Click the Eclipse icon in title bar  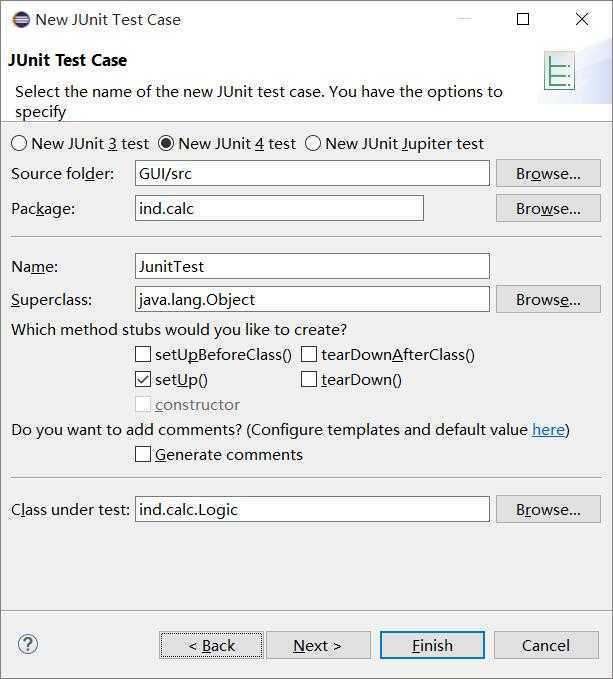21,19
